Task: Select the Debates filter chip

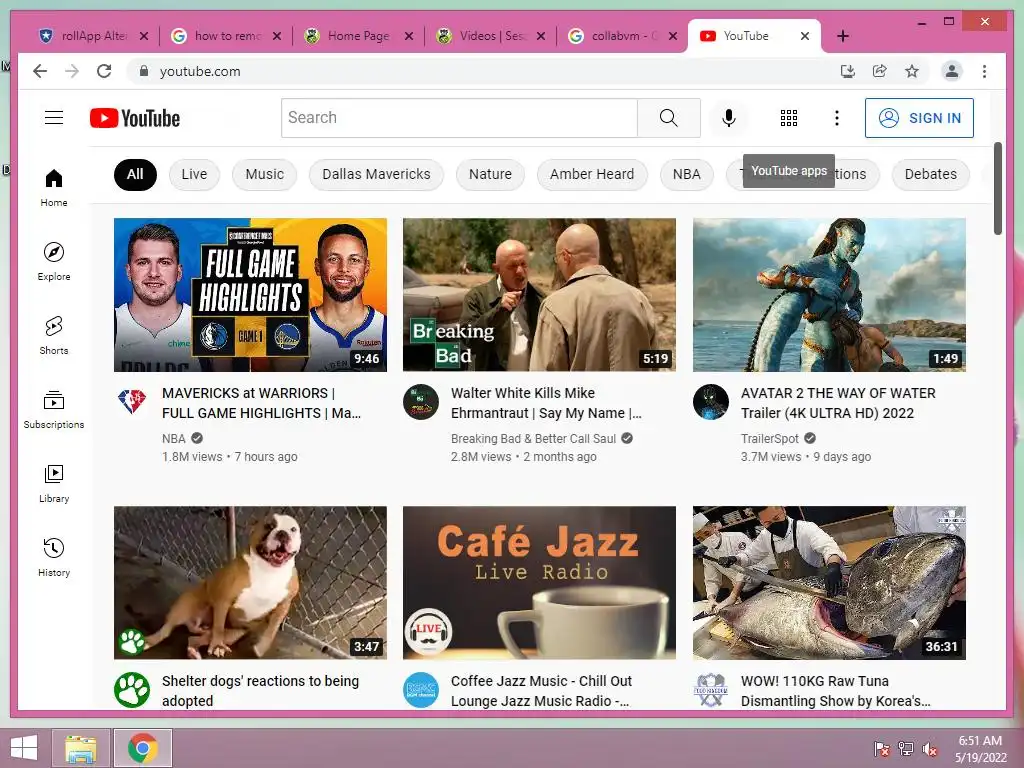Action: [x=931, y=174]
